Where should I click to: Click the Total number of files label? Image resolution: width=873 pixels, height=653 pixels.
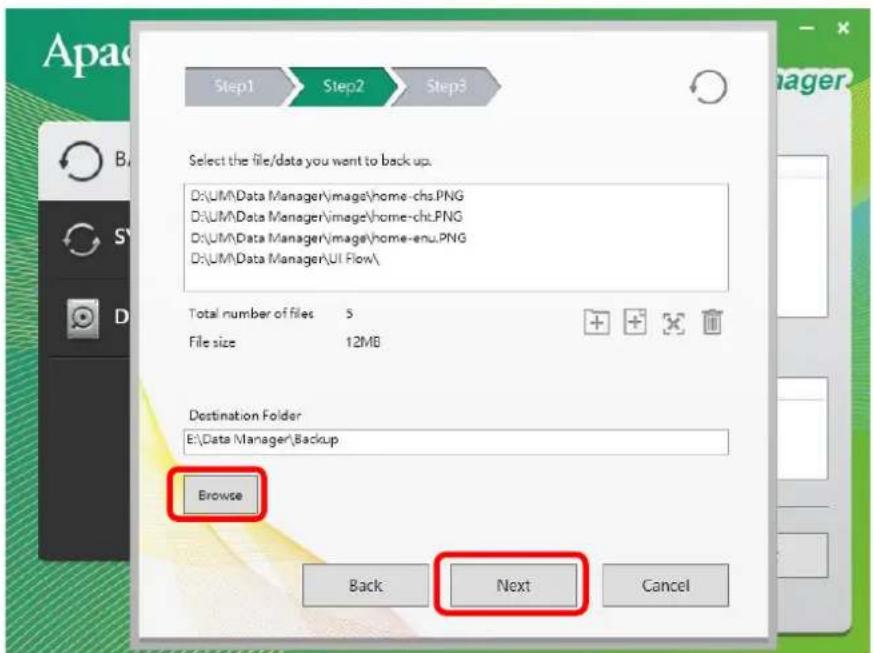click(251, 313)
